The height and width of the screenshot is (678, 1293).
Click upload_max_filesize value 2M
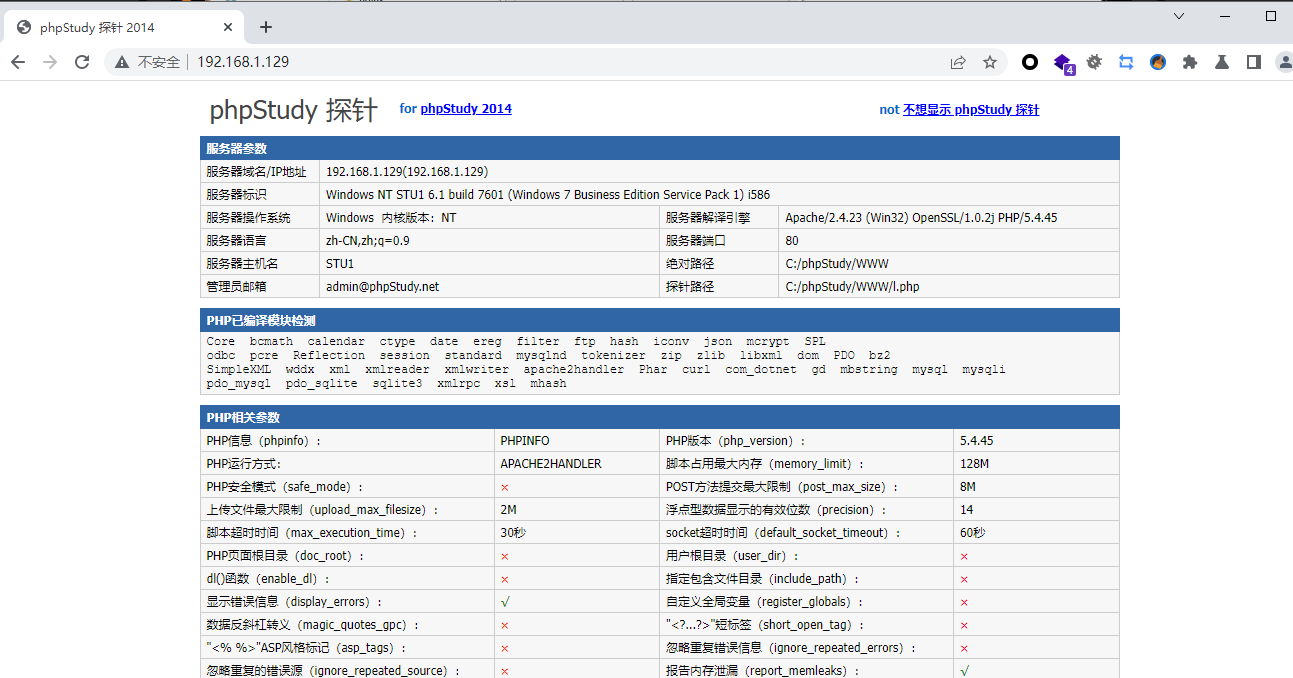pyautogui.click(x=508, y=510)
